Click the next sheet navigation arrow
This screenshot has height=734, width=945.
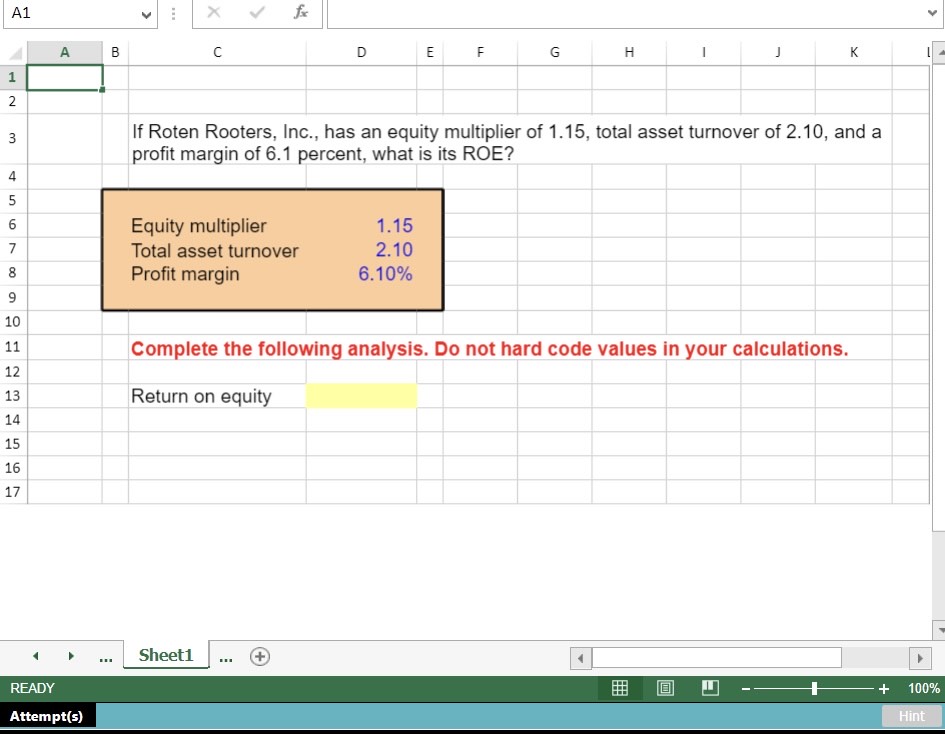pos(71,656)
